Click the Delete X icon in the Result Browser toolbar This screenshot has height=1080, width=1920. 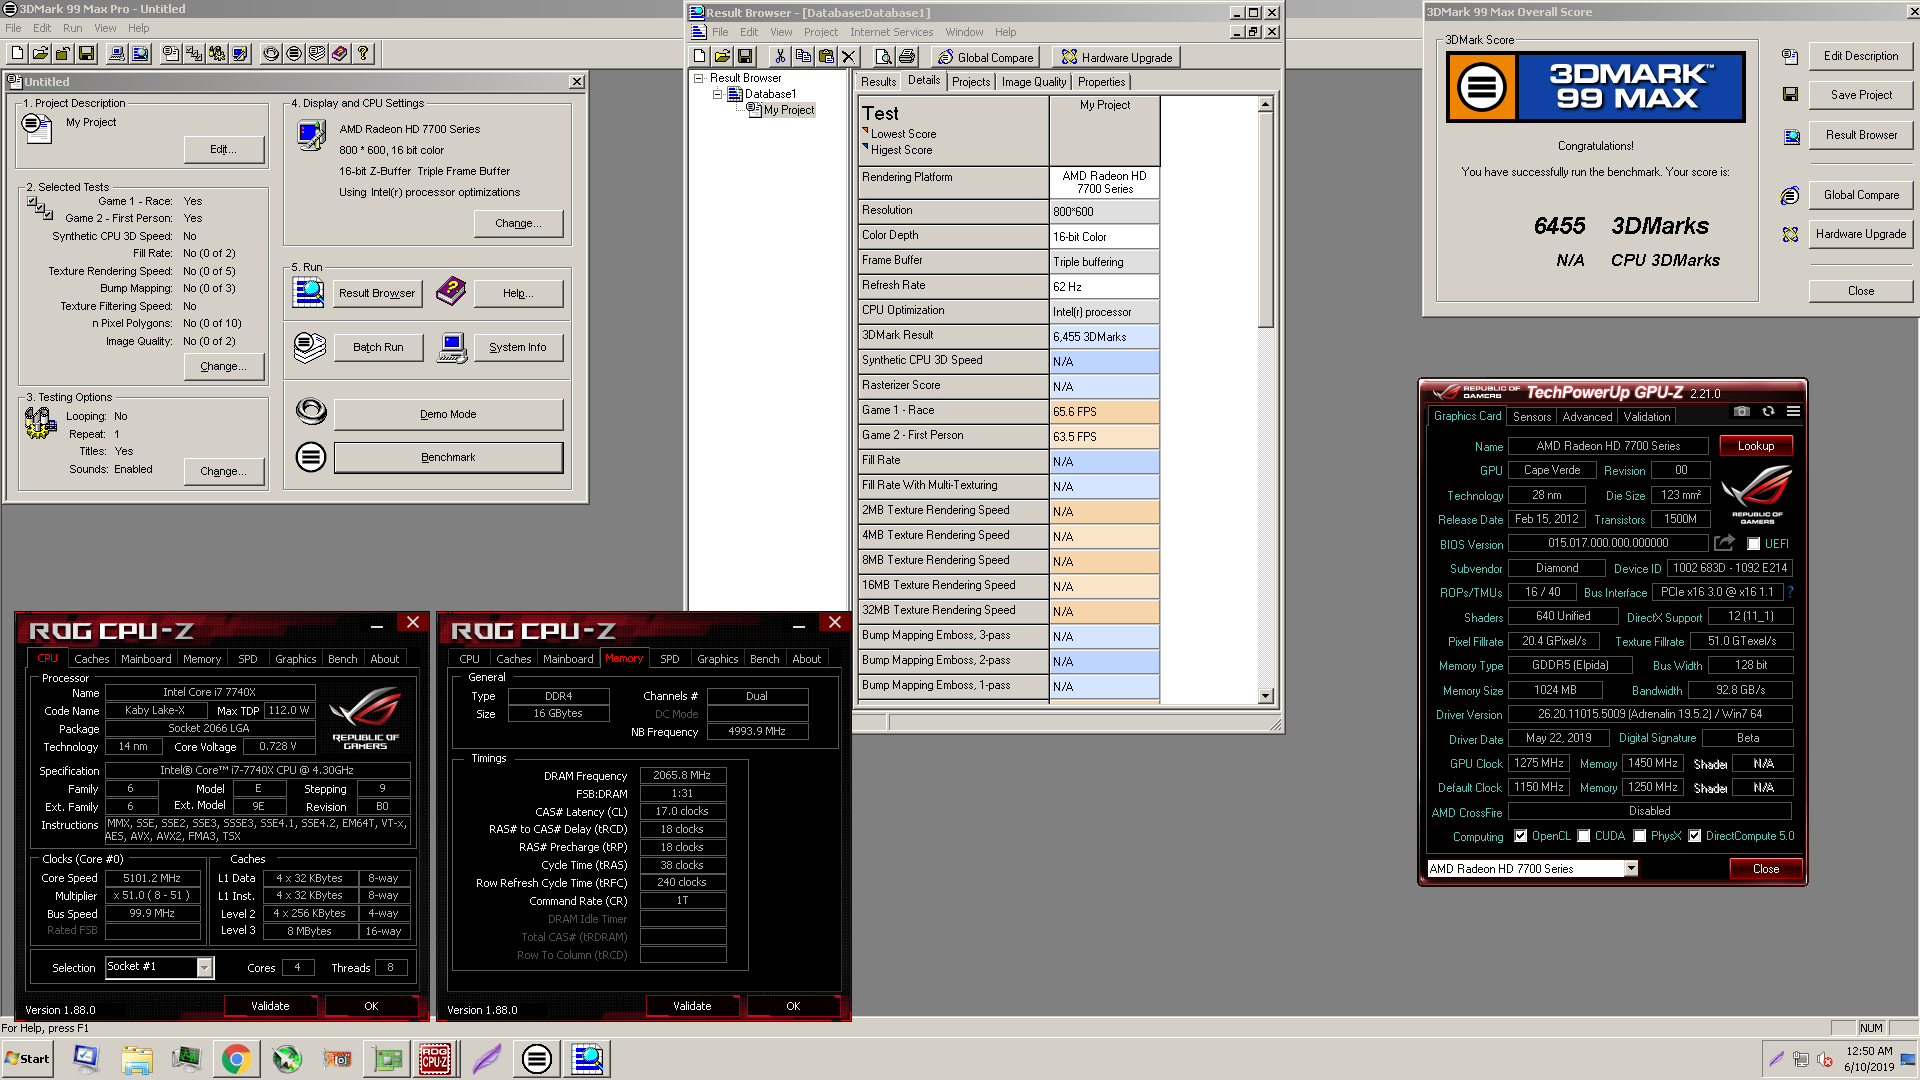point(849,56)
